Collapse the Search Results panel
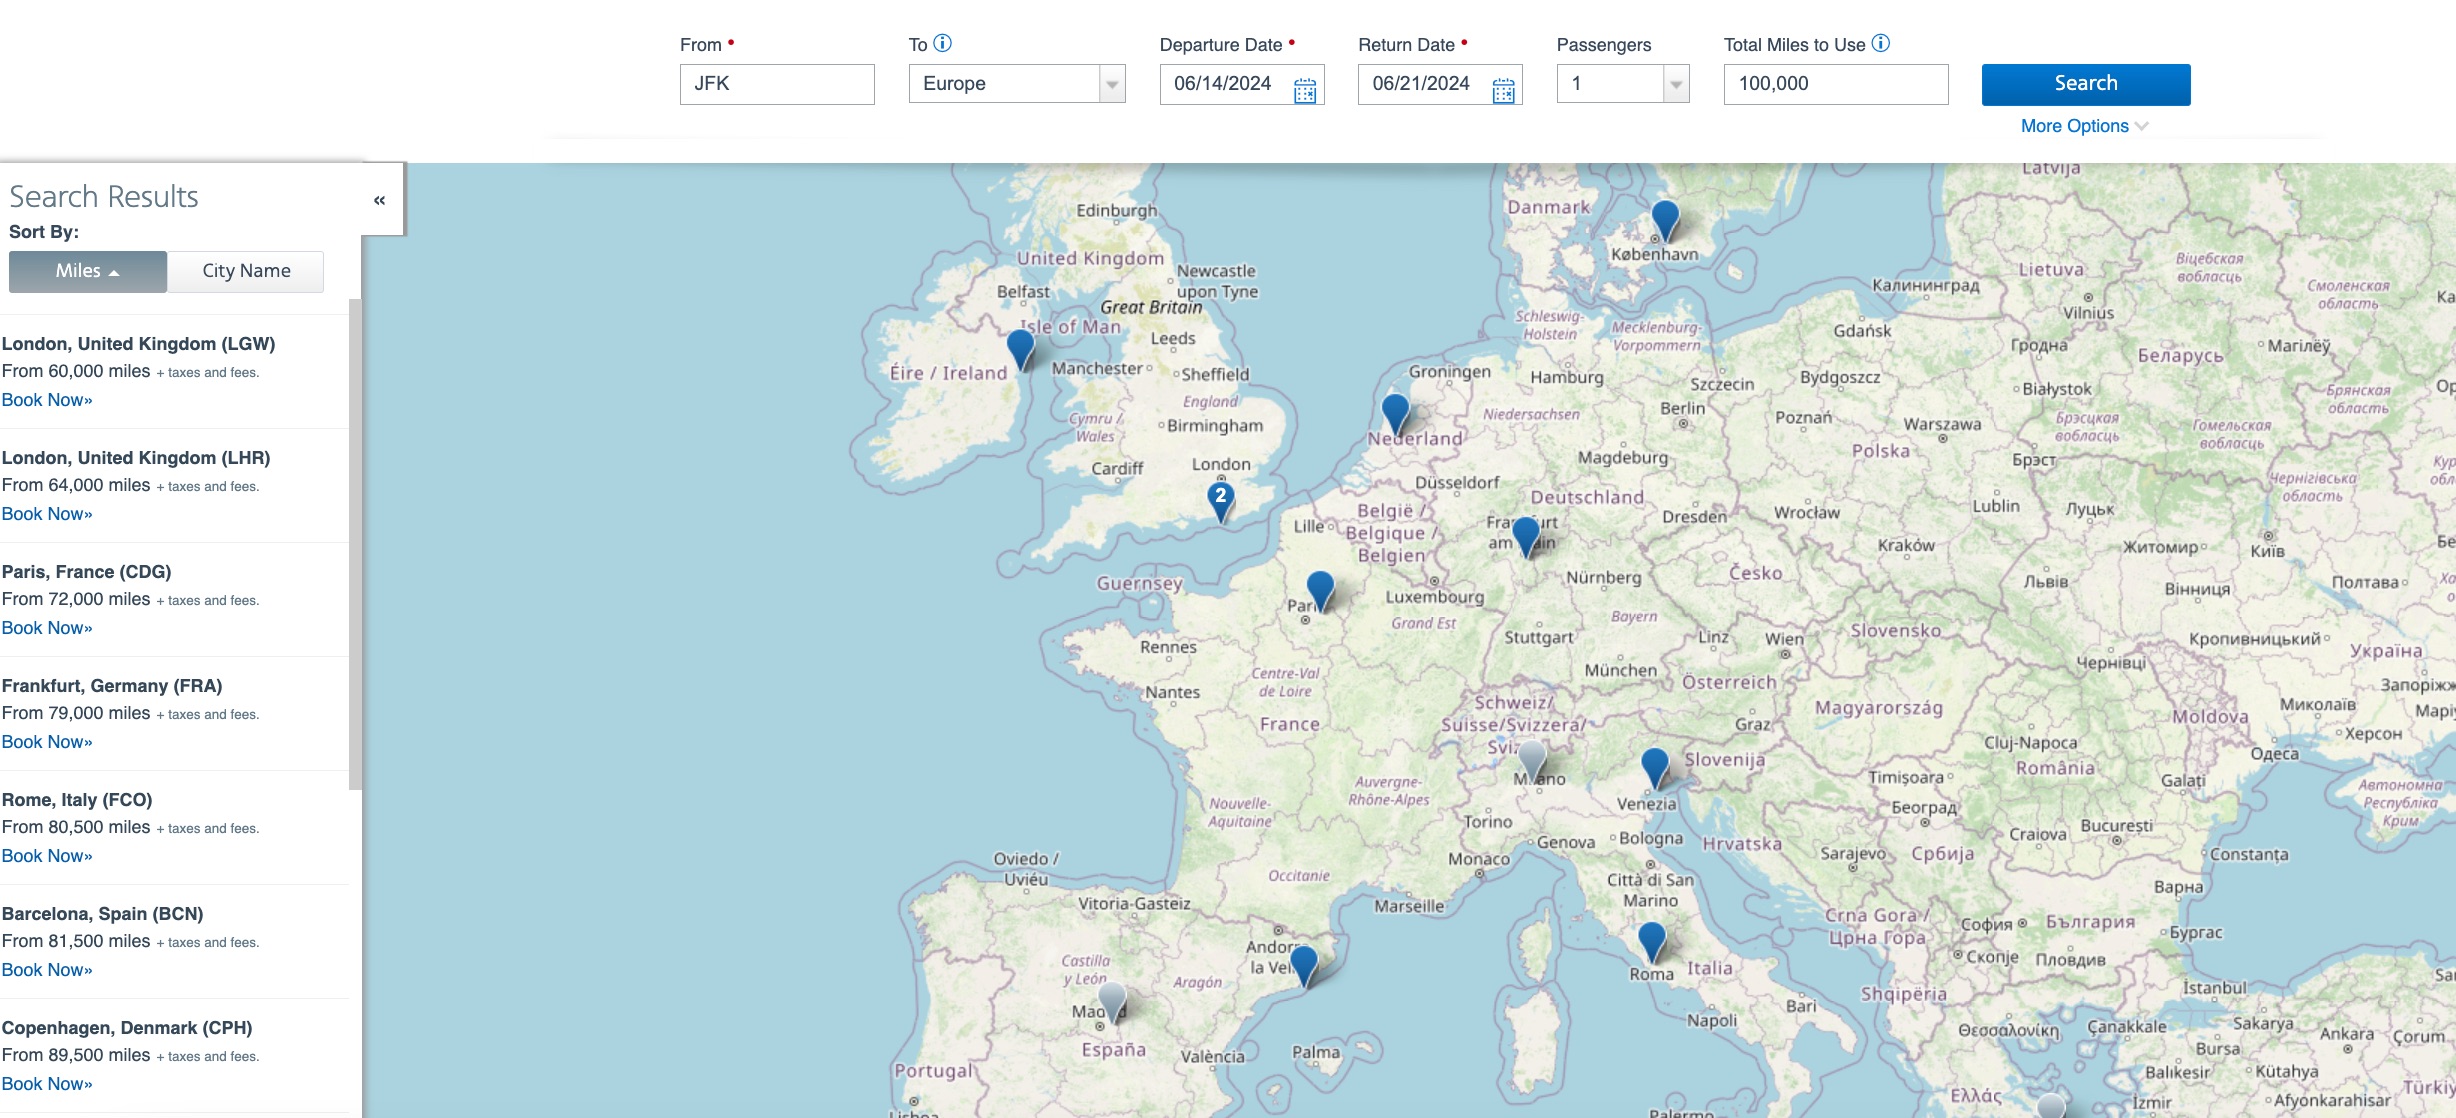 click(x=378, y=199)
